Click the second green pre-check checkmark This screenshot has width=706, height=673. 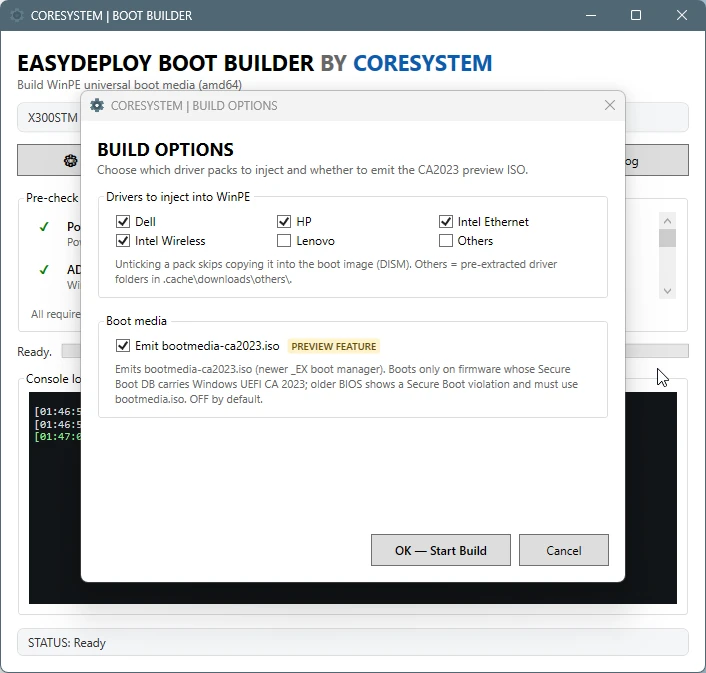[44, 270]
